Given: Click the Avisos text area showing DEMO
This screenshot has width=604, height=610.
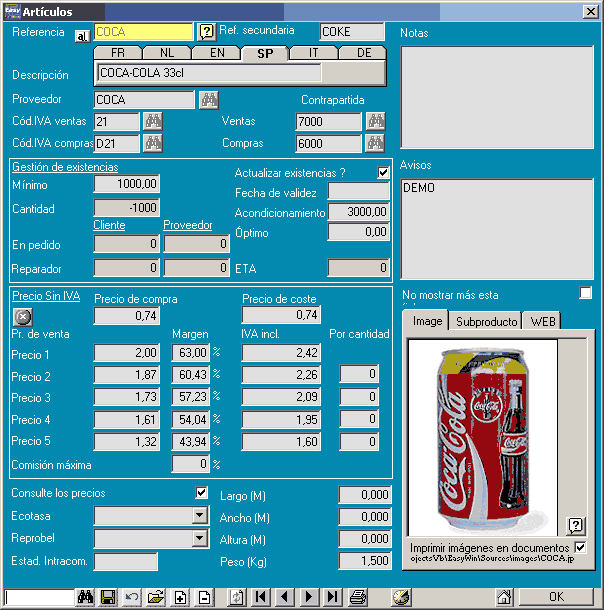Looking at the screenshot, I should tap(497, 229).
